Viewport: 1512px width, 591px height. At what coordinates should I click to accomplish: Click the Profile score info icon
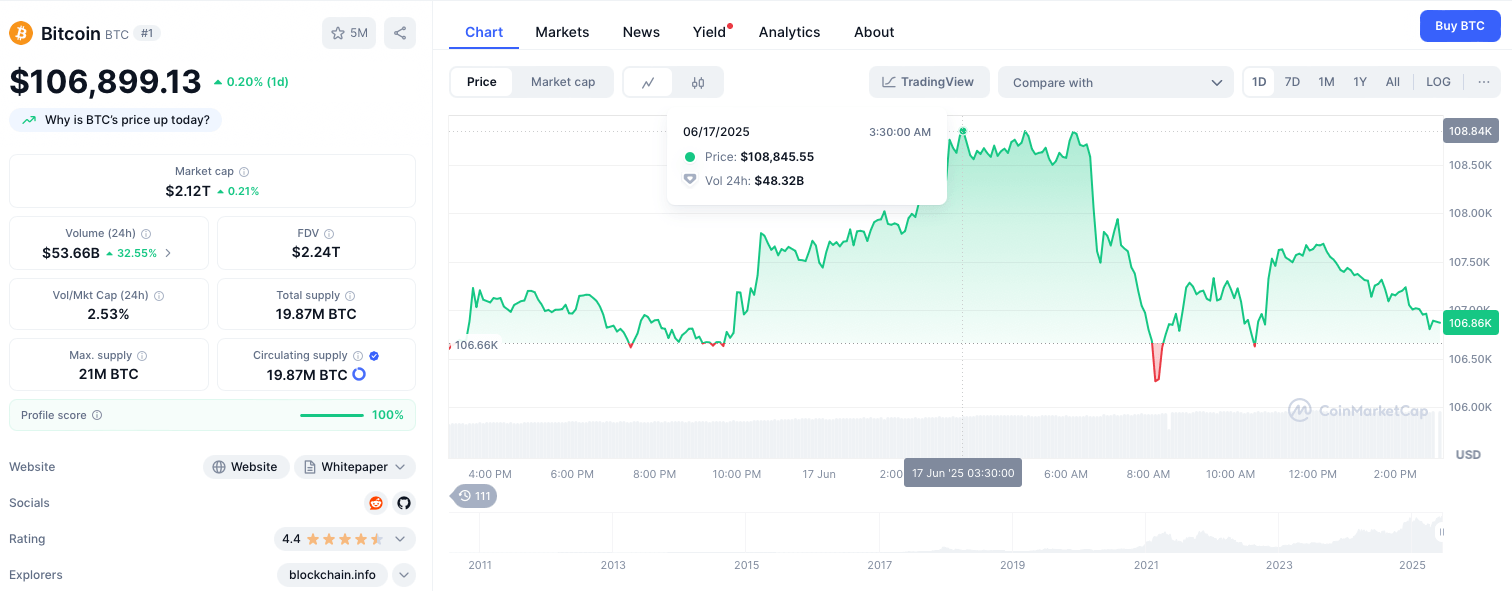point(97,415)
